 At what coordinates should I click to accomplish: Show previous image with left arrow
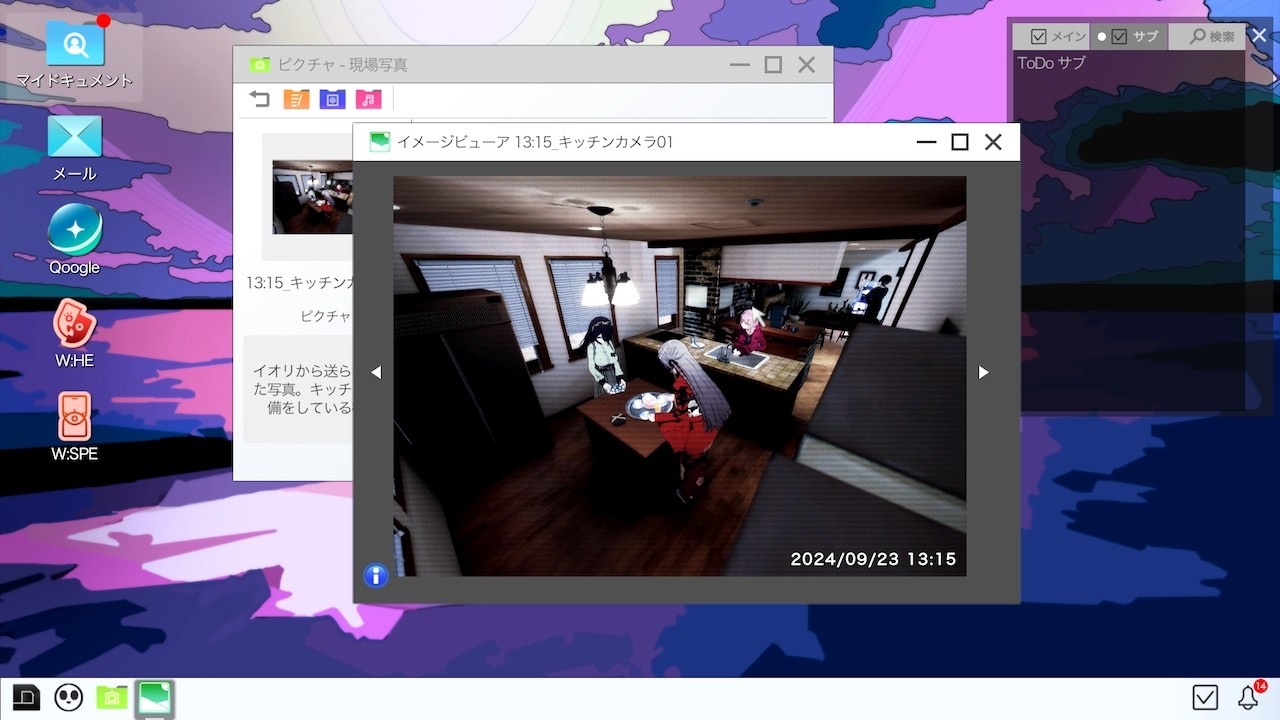(x=376, y=372)
